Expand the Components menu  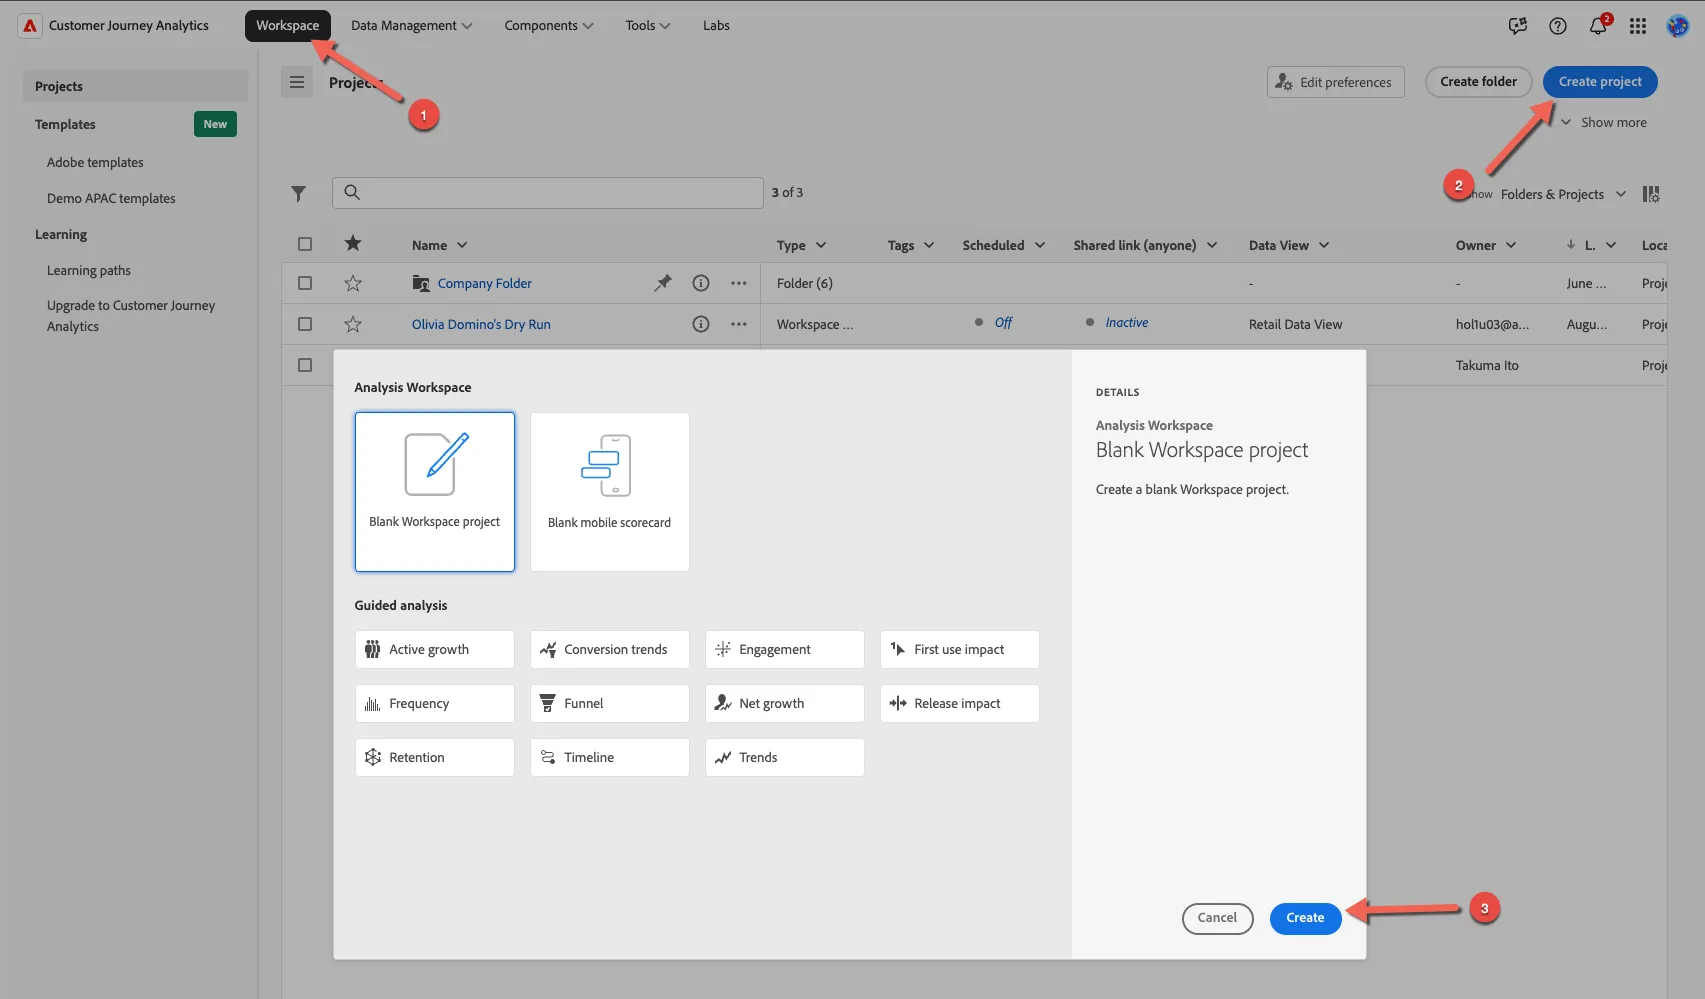point(548,25)
